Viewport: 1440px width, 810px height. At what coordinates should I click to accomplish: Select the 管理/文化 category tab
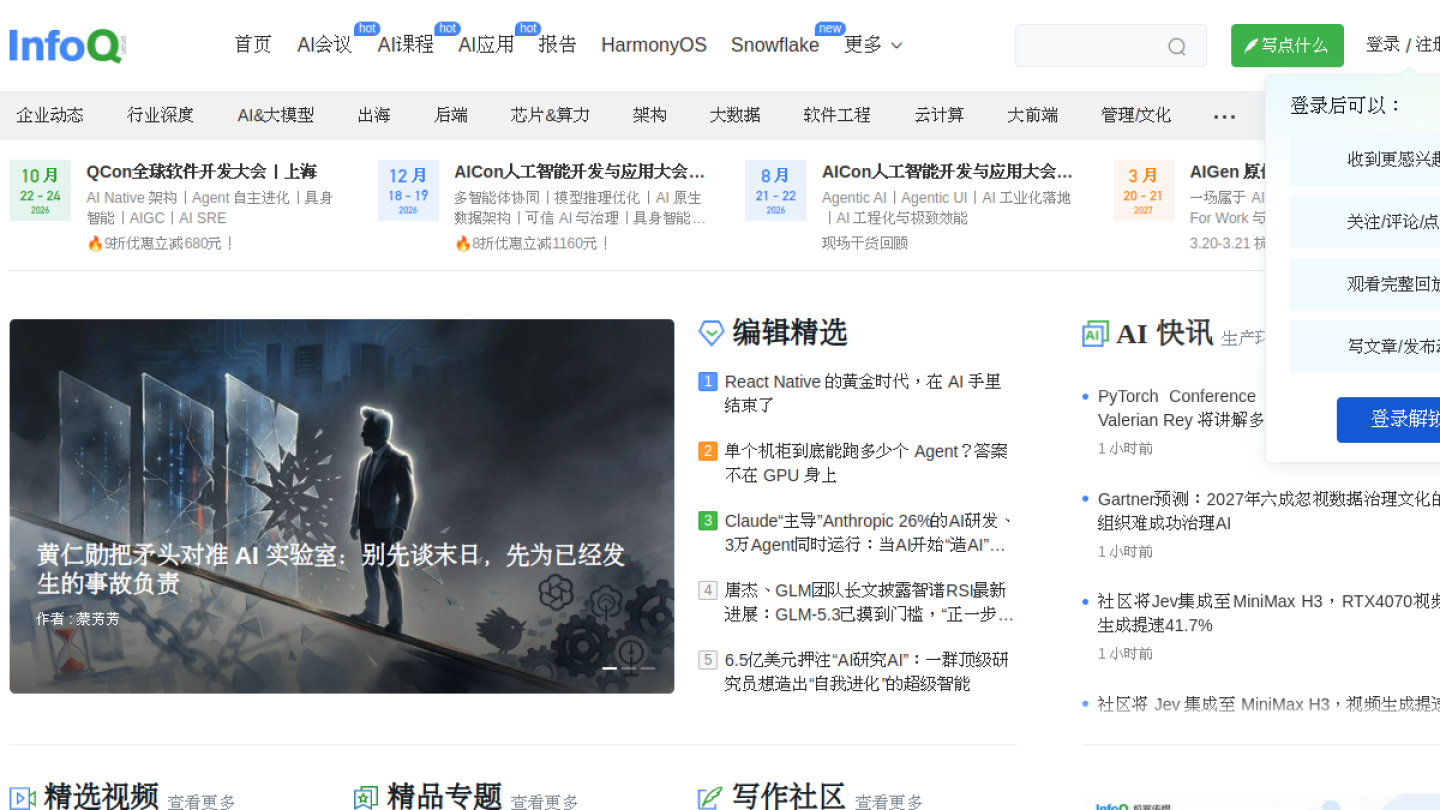coord(1136,115)
